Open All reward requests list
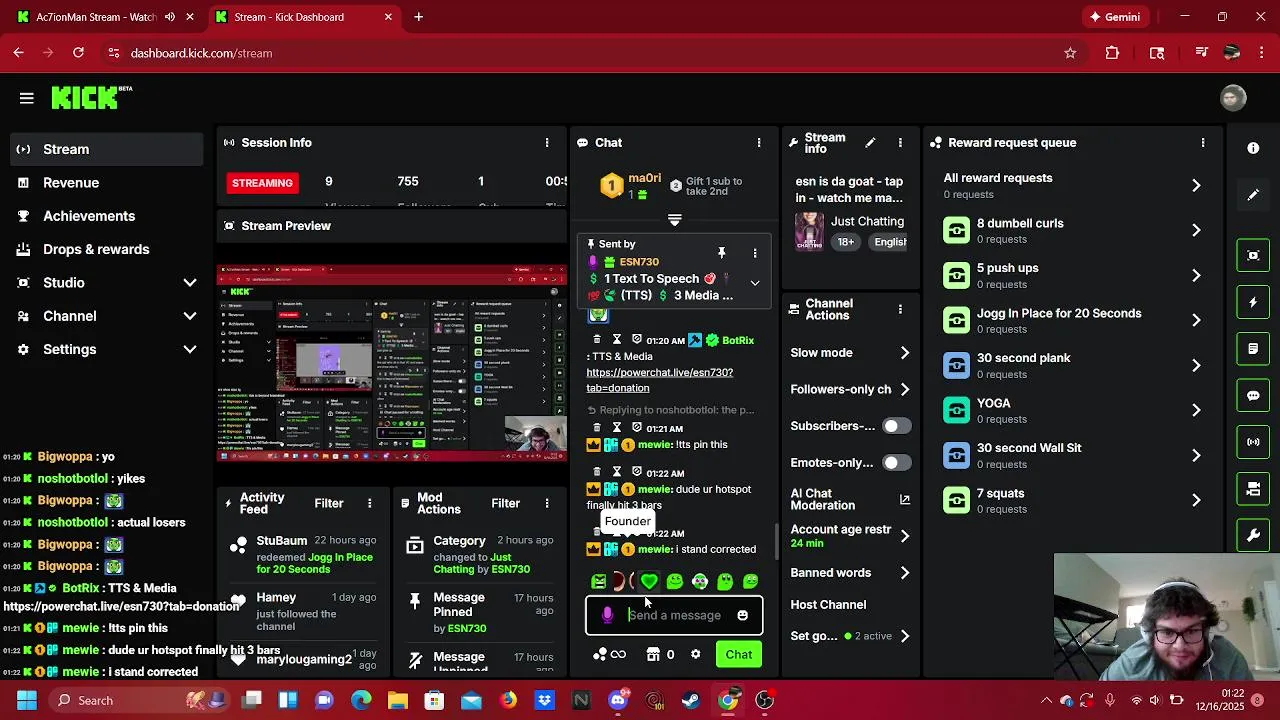Image resolution: width=1280 pixels, height=720 pixels. [1073, 185]
